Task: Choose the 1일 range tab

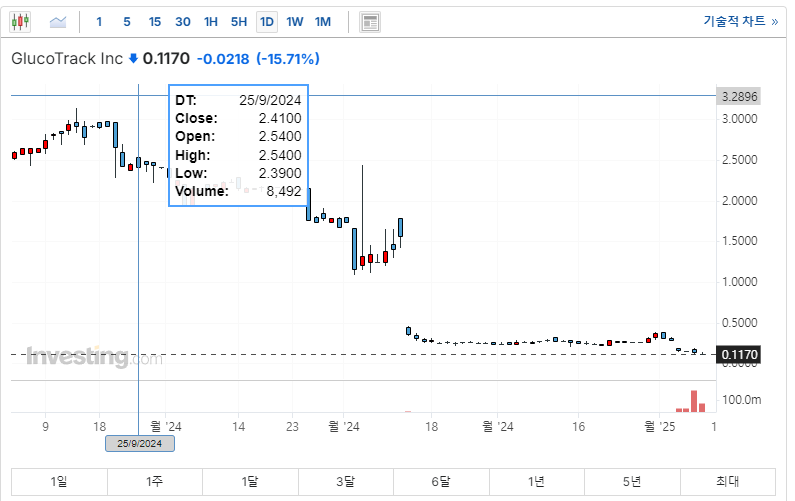Action: click(x=59, y=481)
